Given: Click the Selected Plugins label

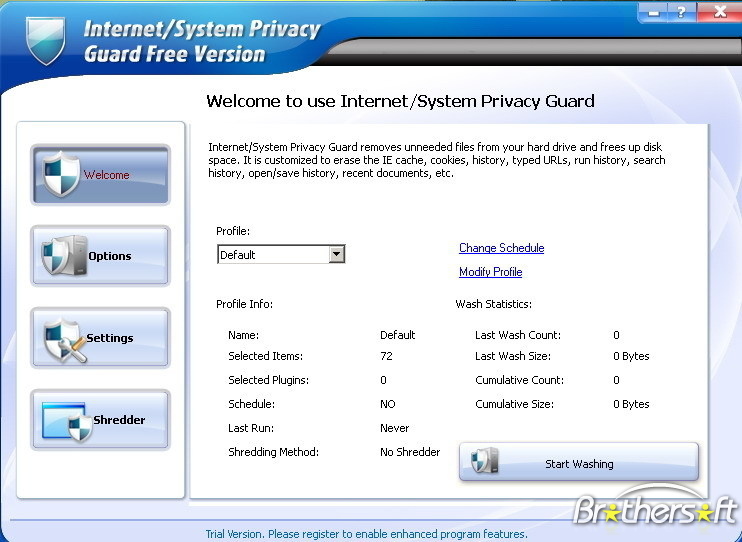Looking at the screenshot, I should pos(268,380).
